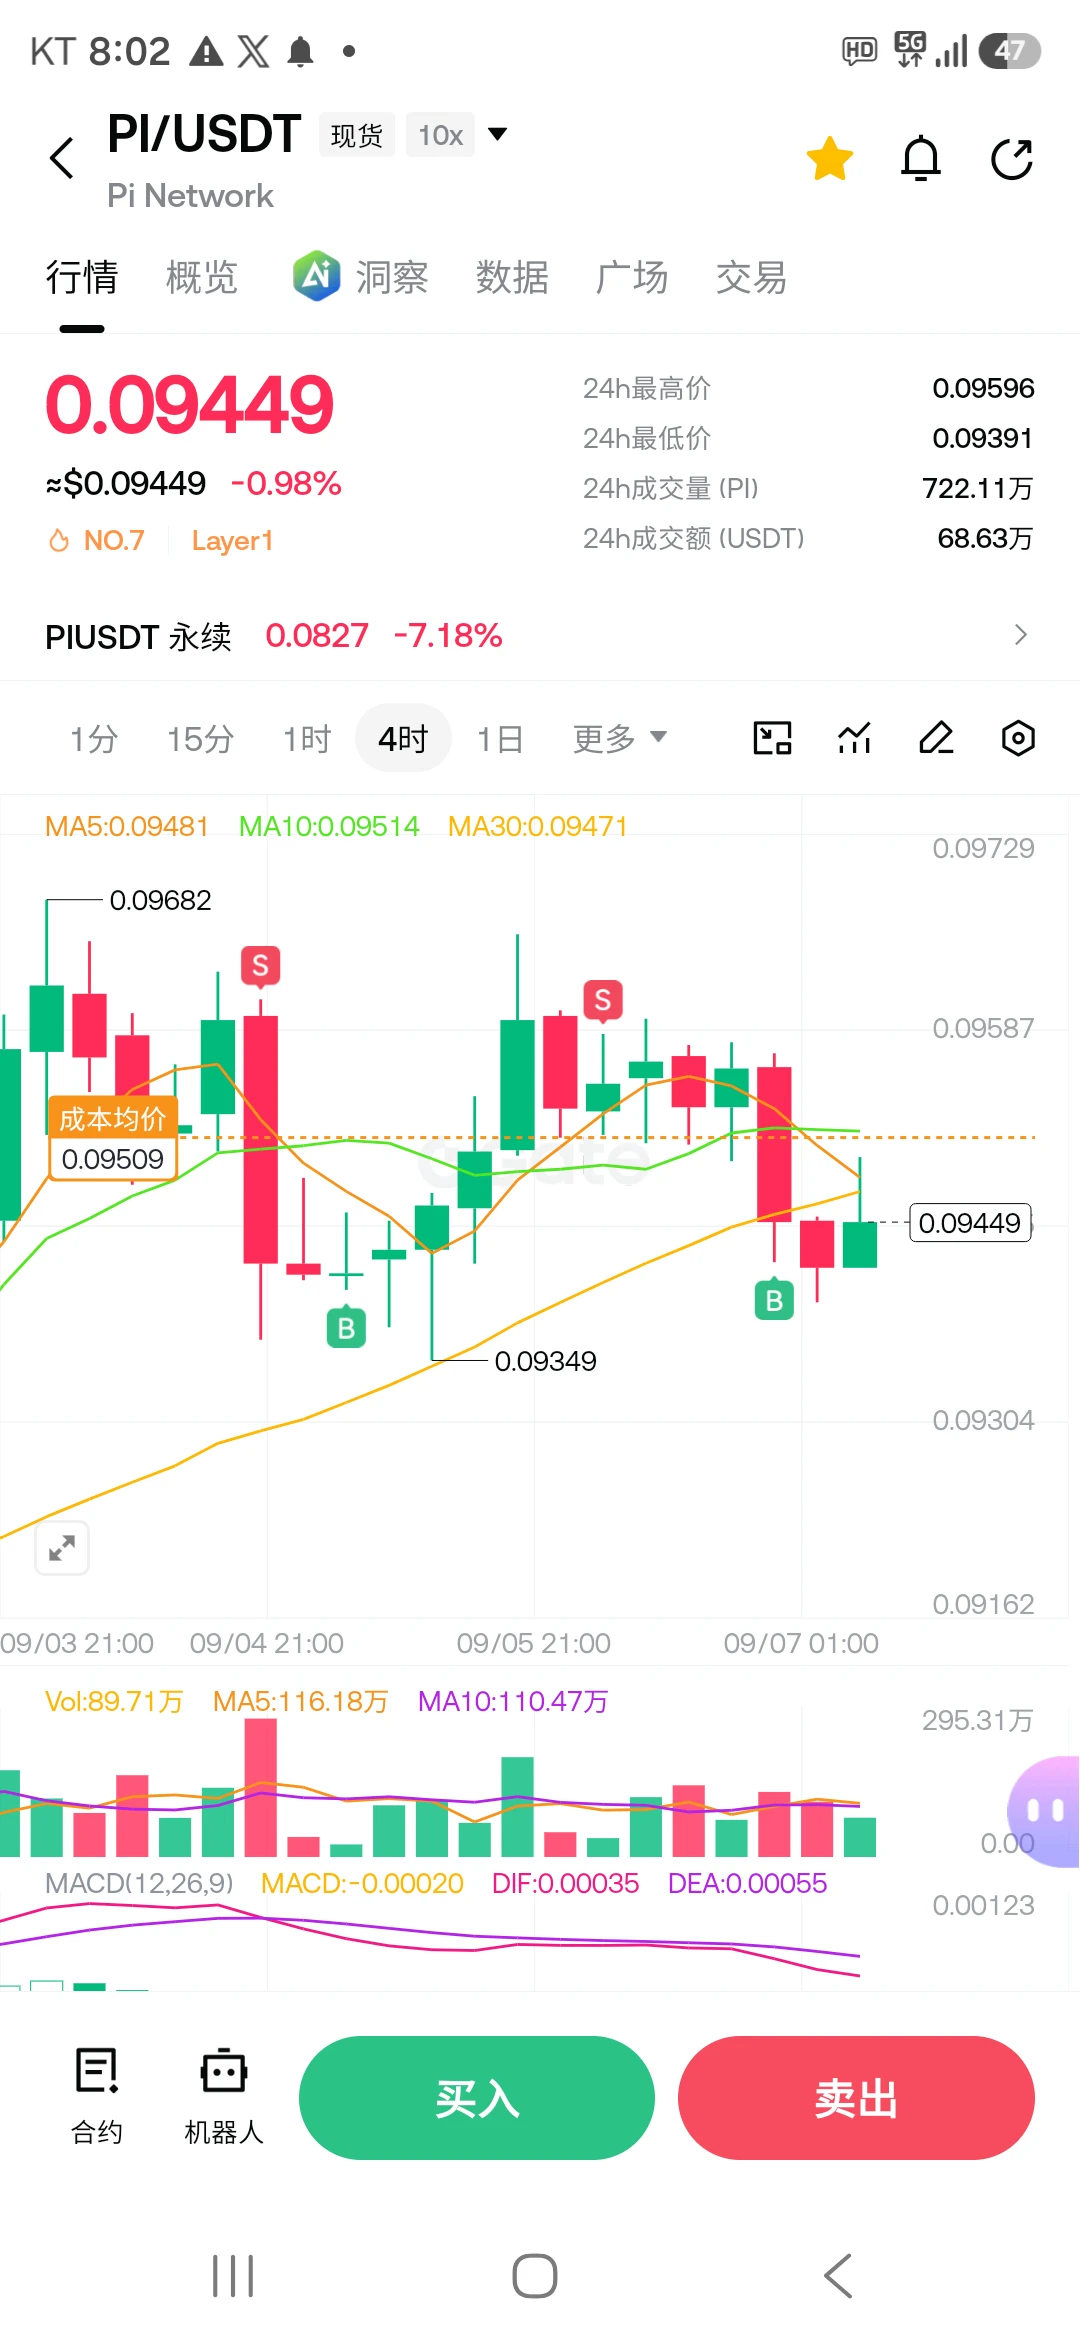This screenshot has width=1080, height=2340.
Task: Open chart indicators icon
Action: (x=854, y=738)
